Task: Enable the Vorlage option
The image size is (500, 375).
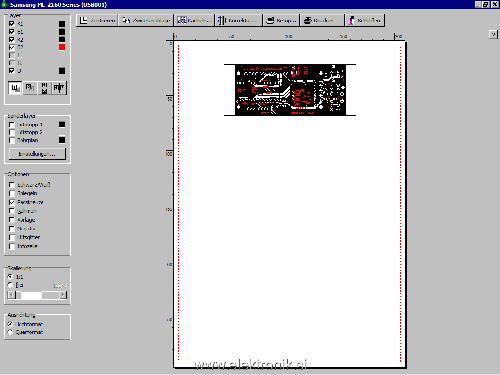Action: tap(12, 220)
